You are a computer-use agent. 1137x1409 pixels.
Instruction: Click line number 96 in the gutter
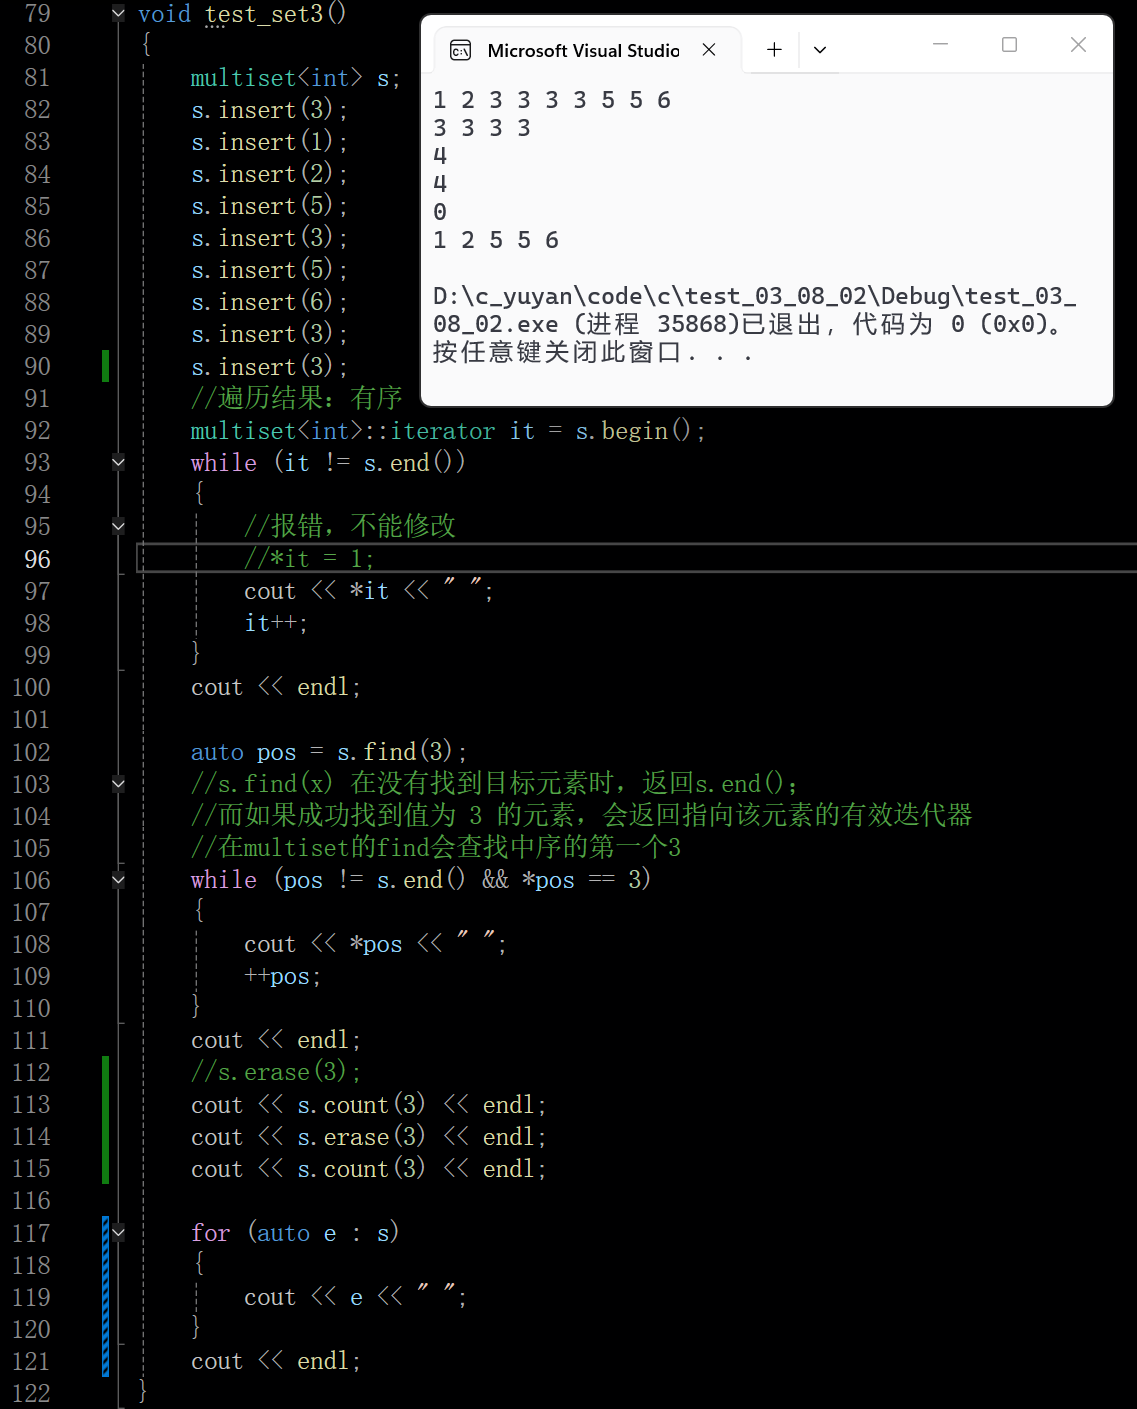click(37, 559)
